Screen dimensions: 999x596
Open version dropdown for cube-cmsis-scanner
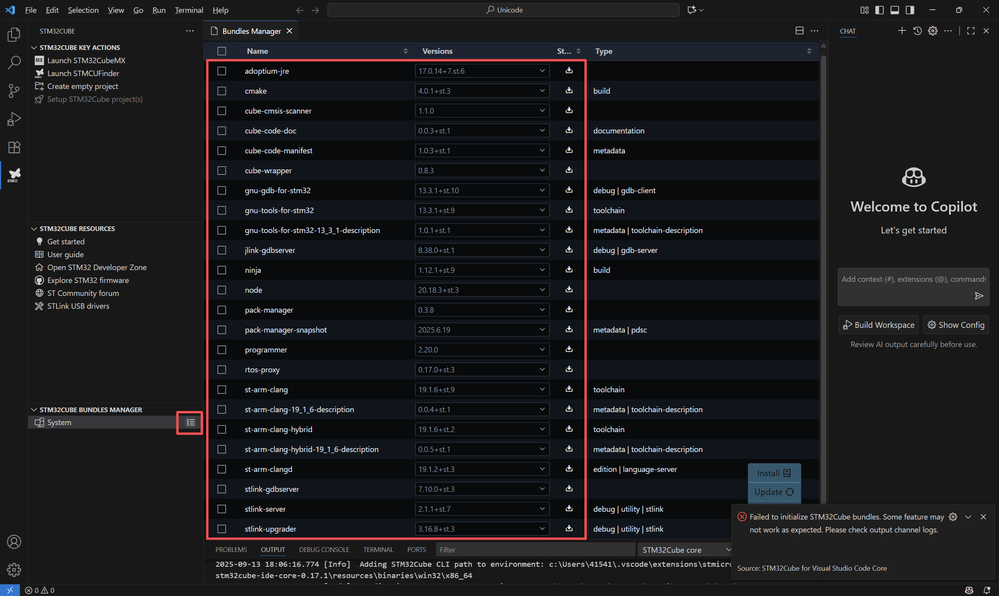pyautogui.click(x=482, y=110)
